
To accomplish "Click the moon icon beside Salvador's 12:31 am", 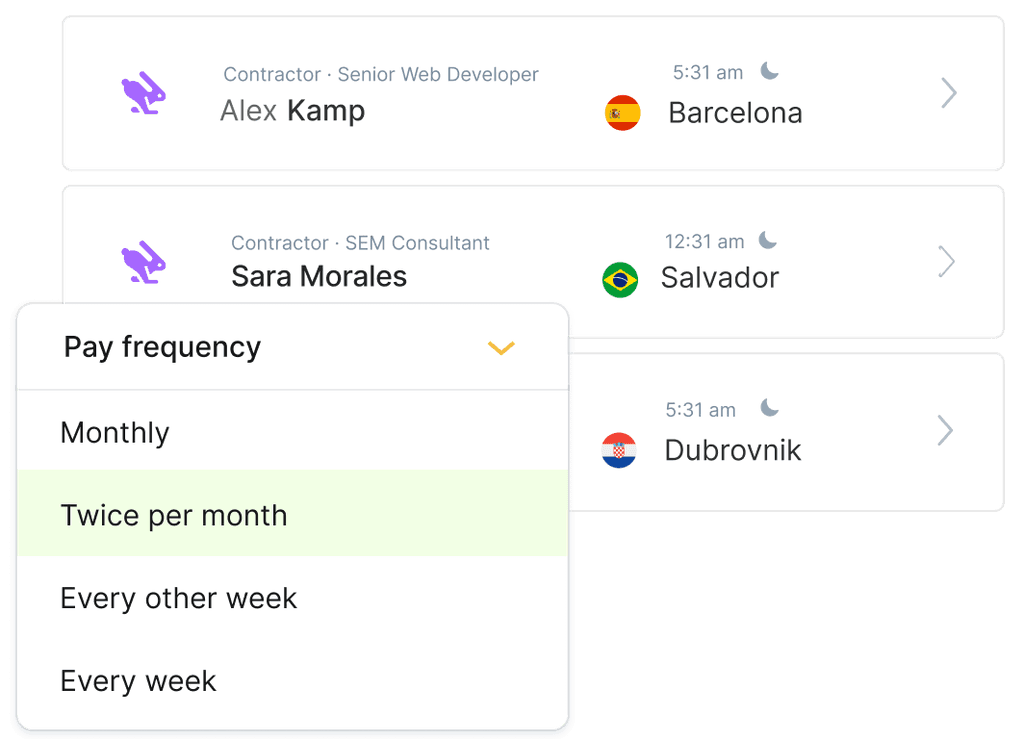I will [767, 240].
